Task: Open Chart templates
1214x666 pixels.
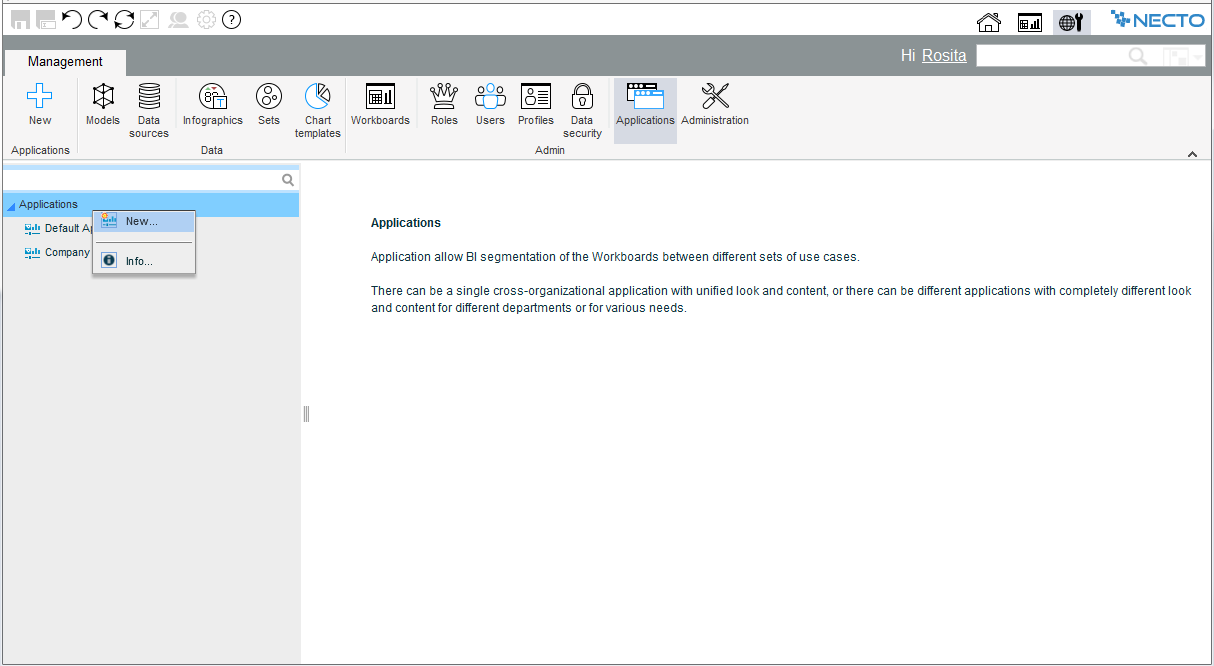Action: (318, 109)
